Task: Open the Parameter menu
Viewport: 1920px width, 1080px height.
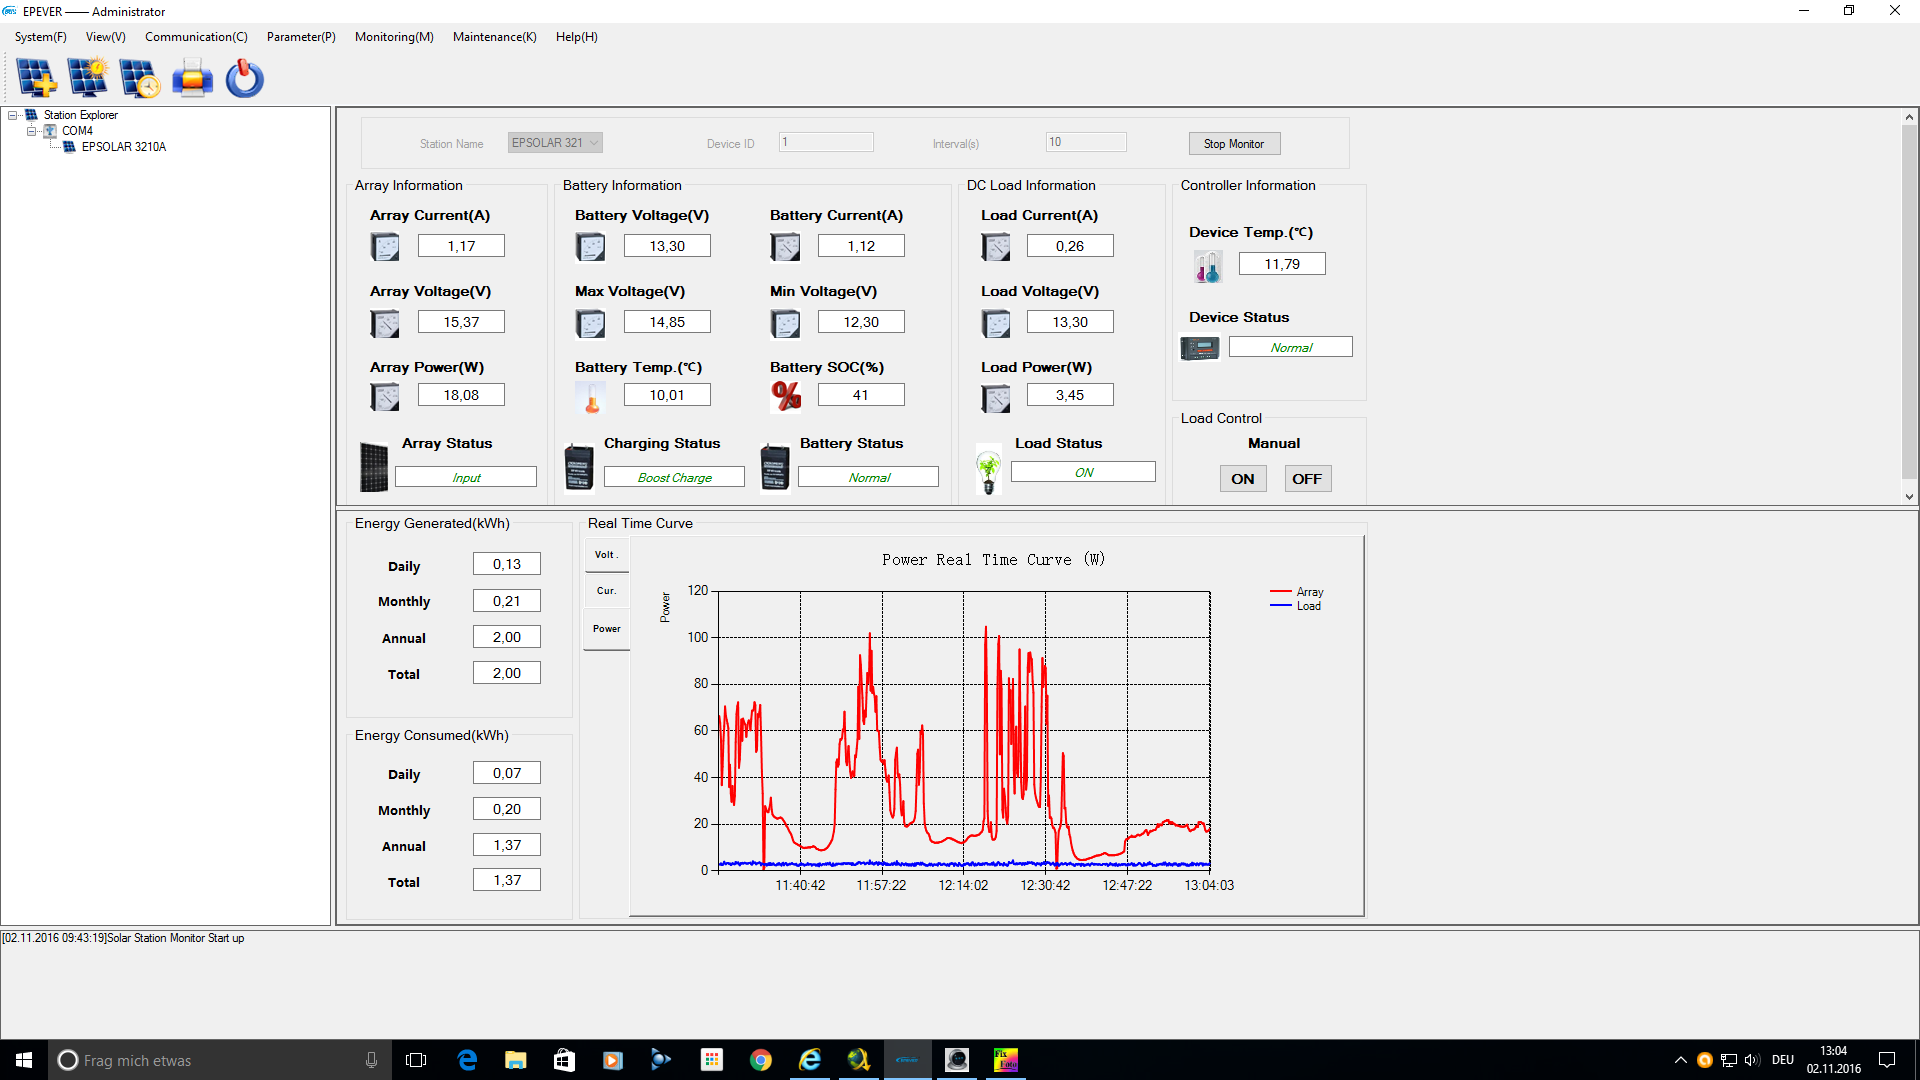Action: tap(300, 37)
